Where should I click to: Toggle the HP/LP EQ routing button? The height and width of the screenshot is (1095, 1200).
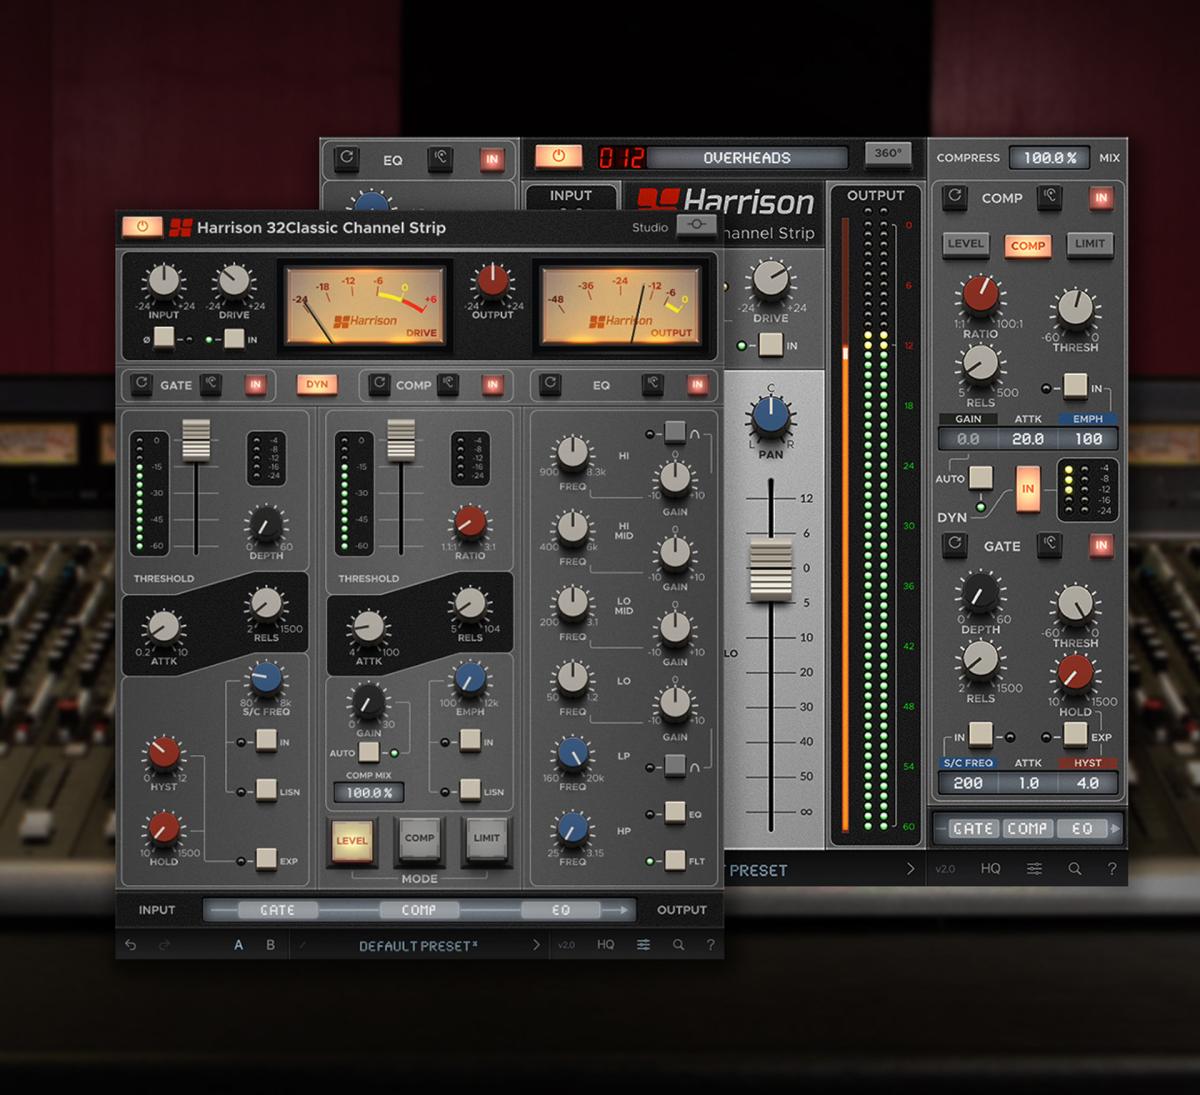[x=675, y=812]
